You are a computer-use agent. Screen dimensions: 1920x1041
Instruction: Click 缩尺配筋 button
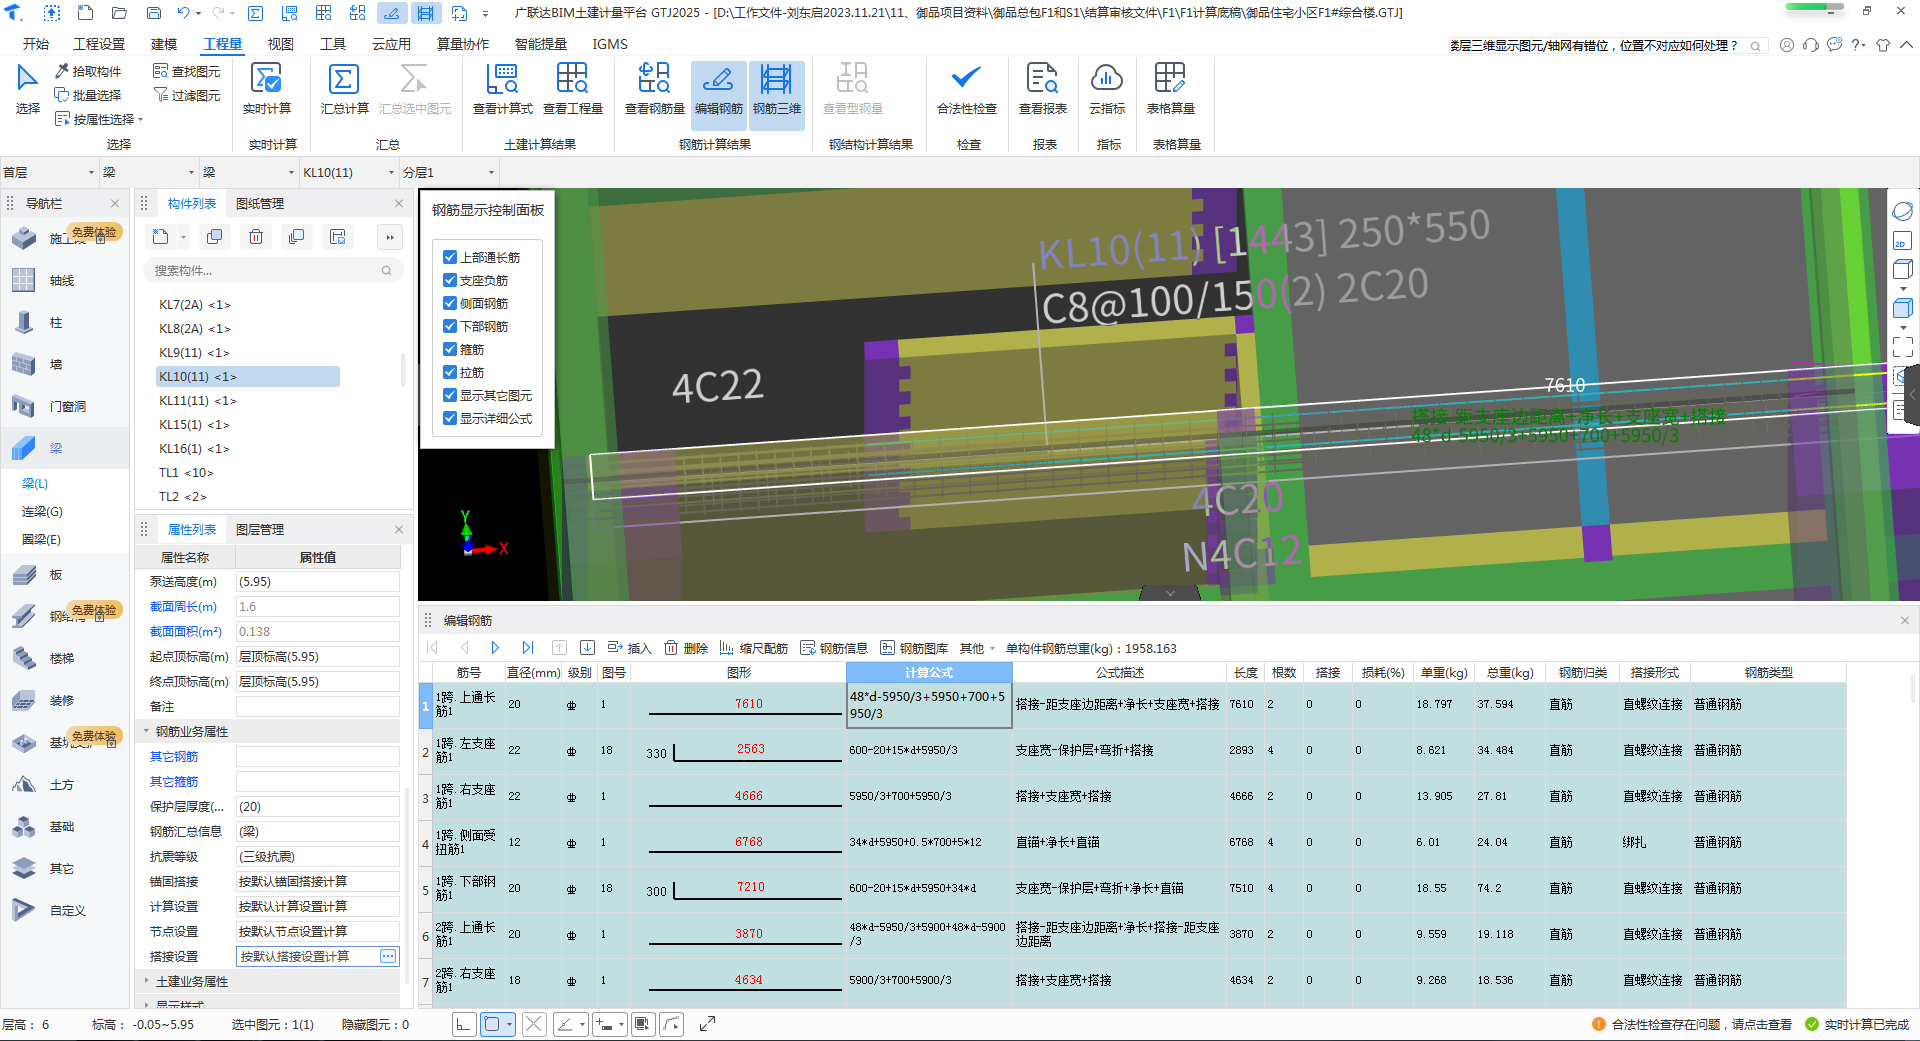coord(754,648)
